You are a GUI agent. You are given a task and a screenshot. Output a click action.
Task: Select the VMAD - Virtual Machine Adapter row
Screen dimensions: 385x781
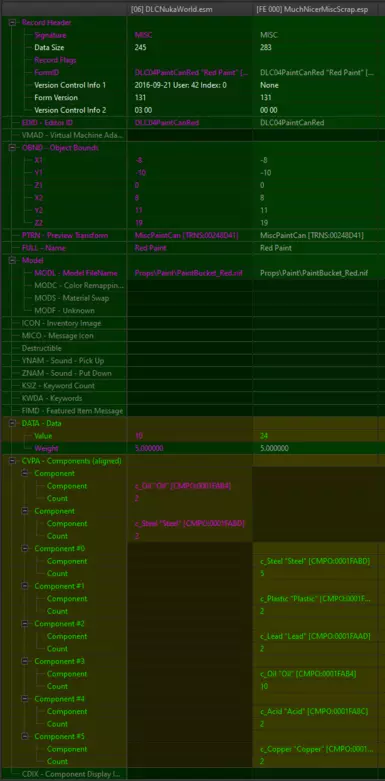[x=192, y=135]
